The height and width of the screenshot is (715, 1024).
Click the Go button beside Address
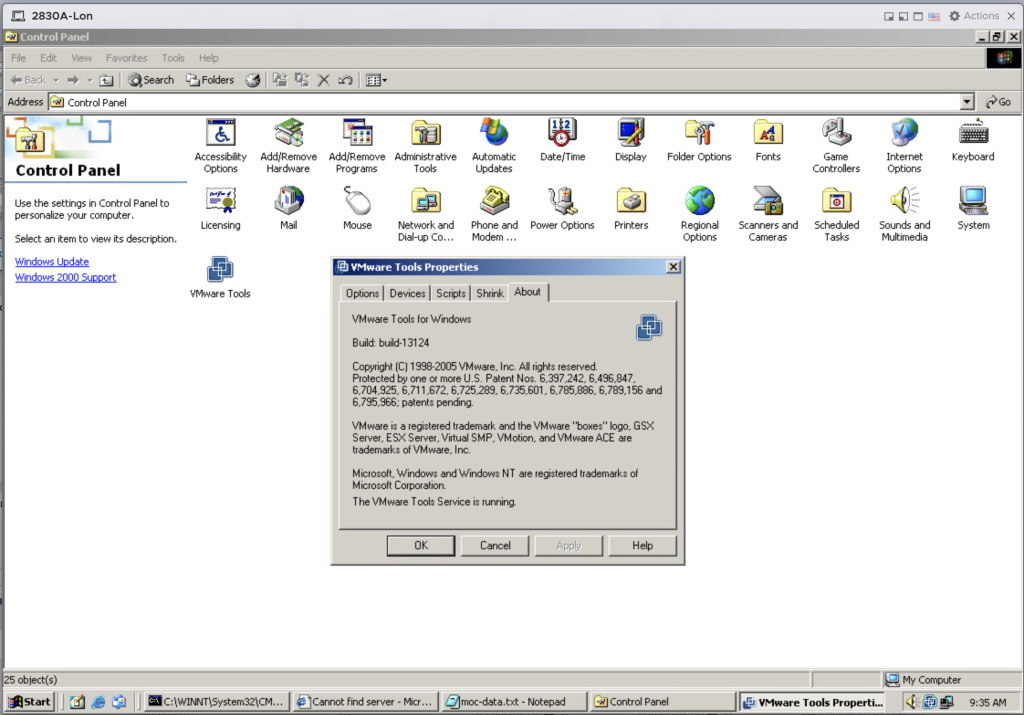[x=999, y=102]
